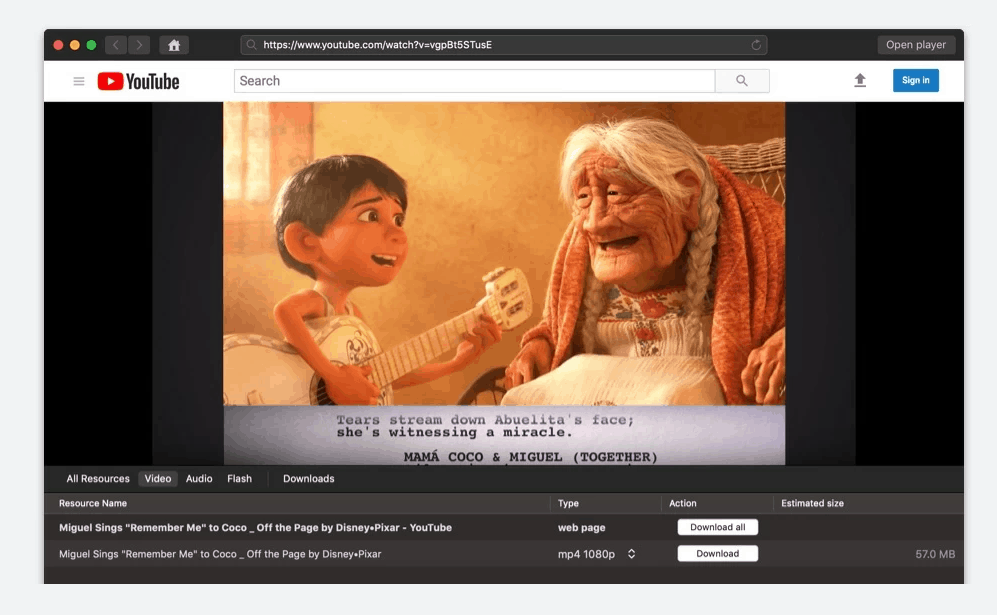Select the 'Off the Page by Disney•Pixar' video row
The image size is (997, 615).
tap(504, 554)
